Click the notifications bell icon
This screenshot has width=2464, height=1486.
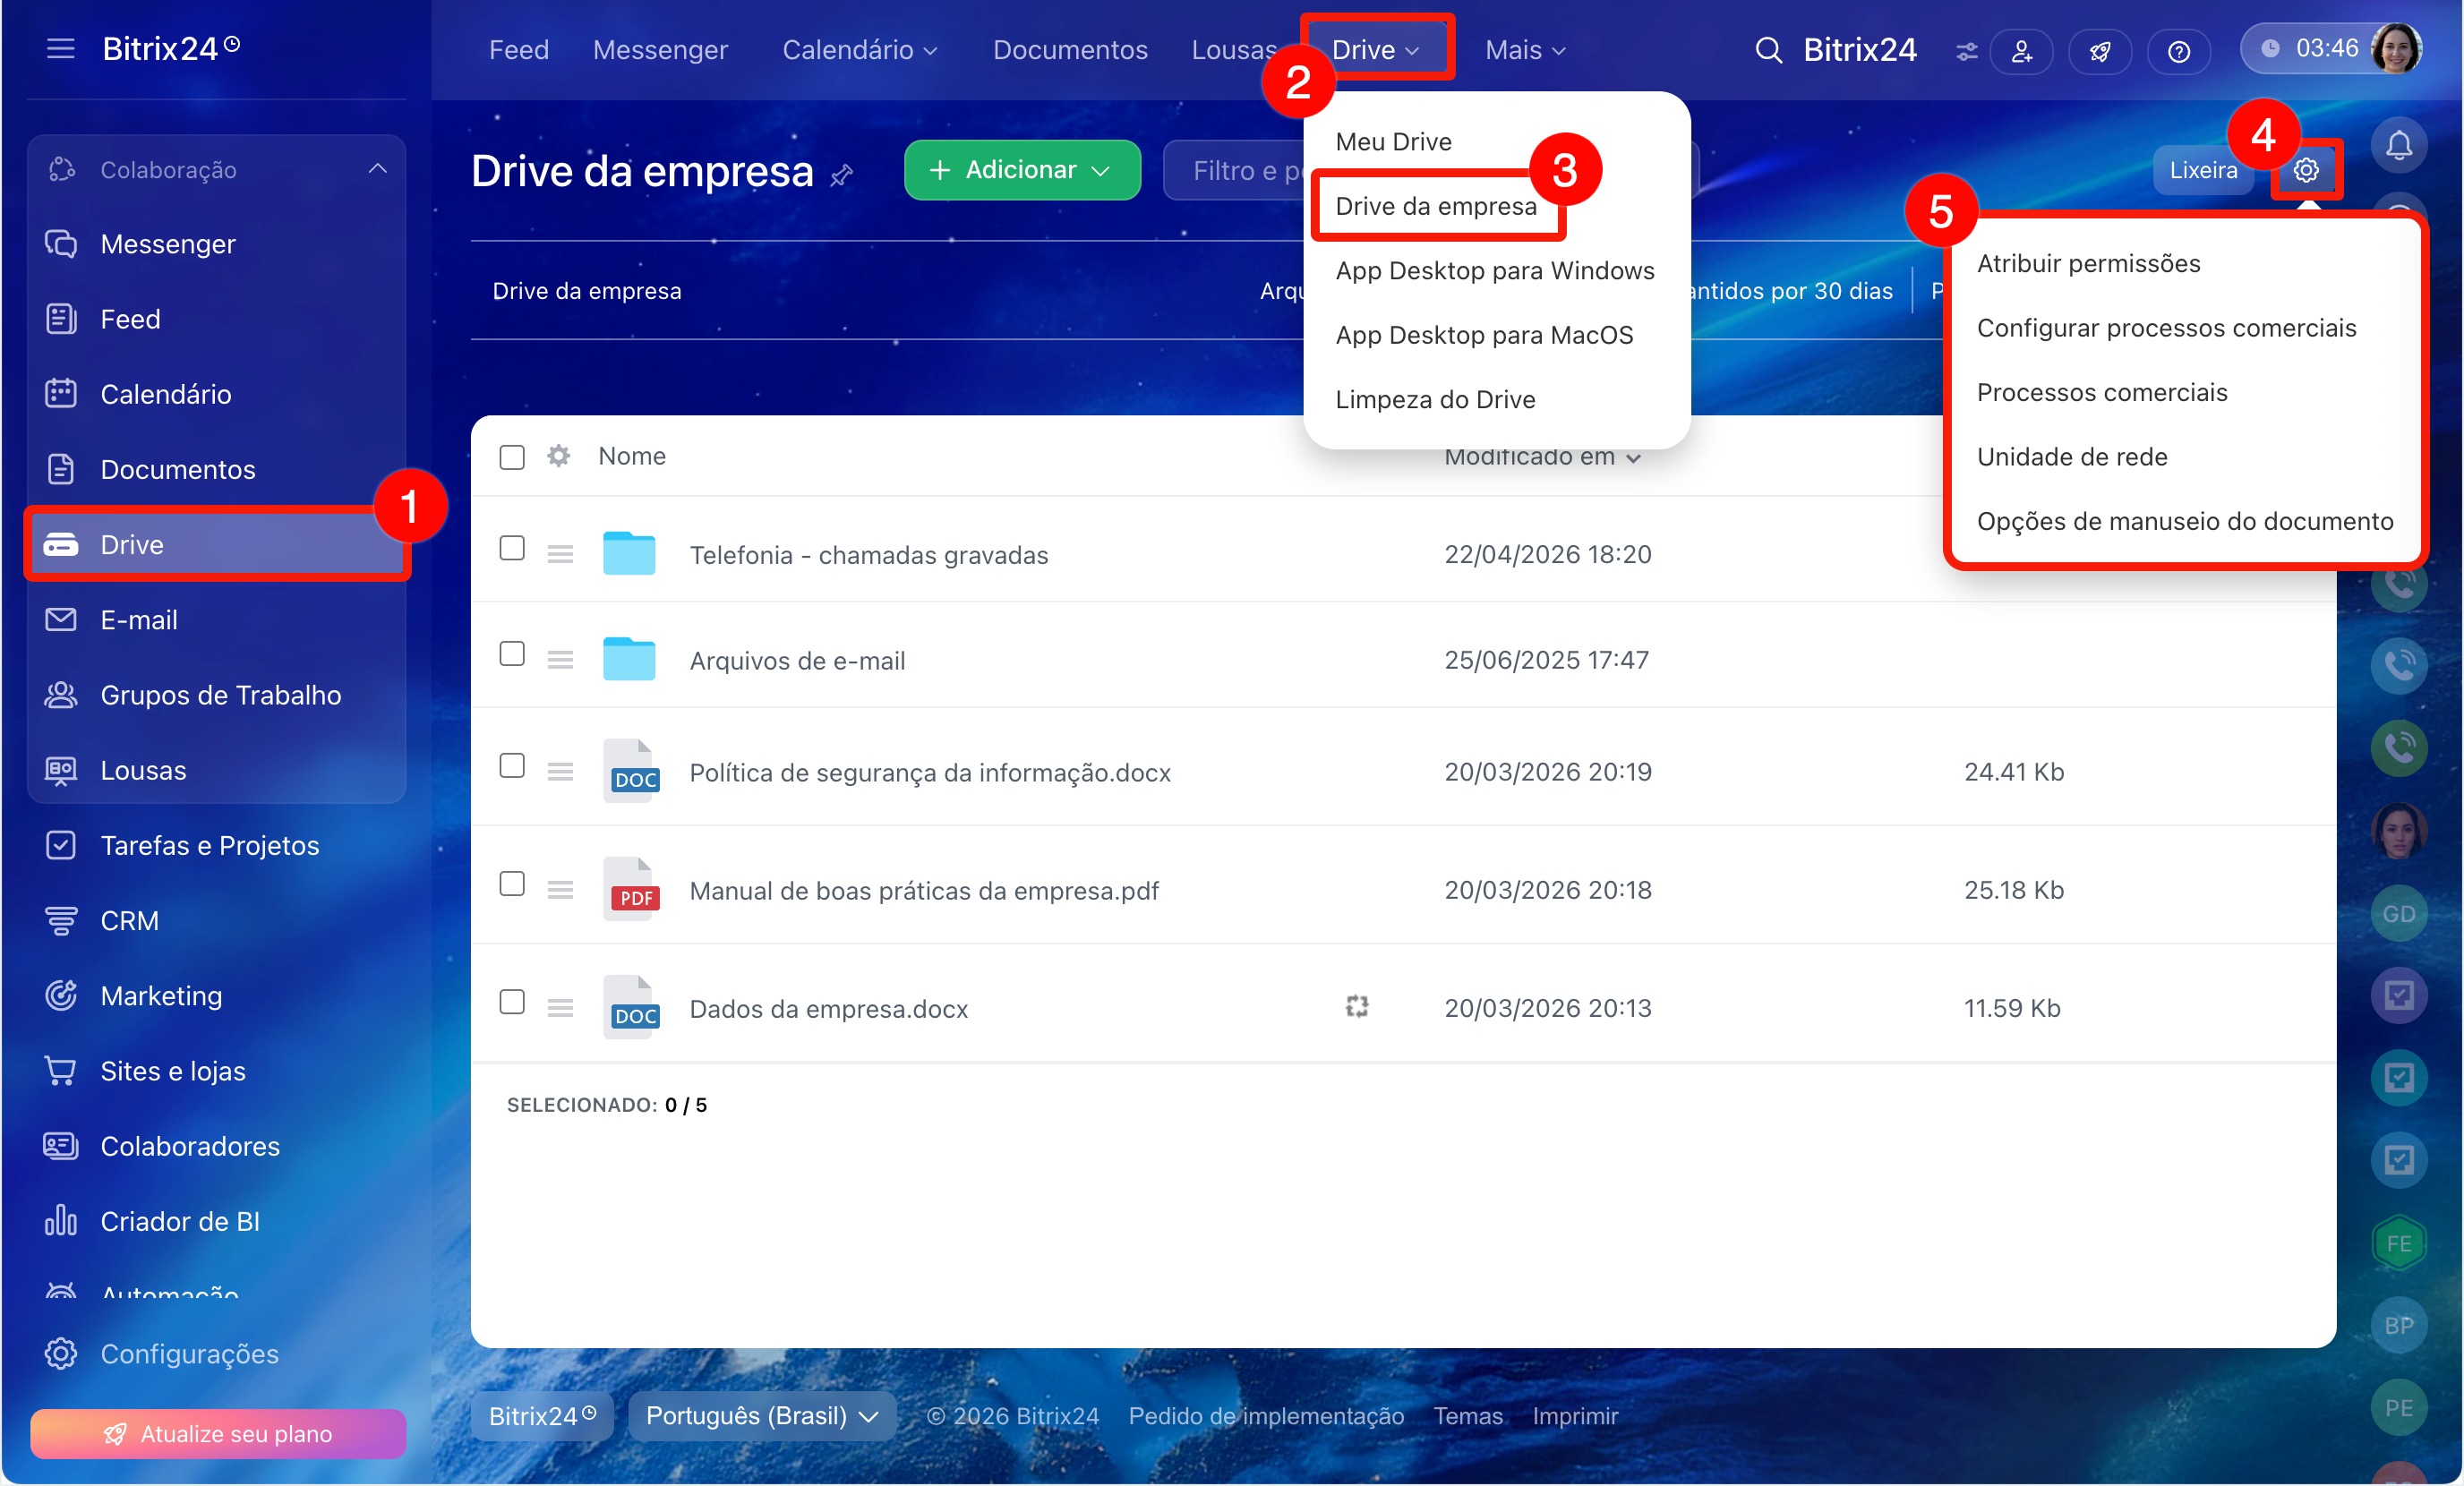point(2398,146)
